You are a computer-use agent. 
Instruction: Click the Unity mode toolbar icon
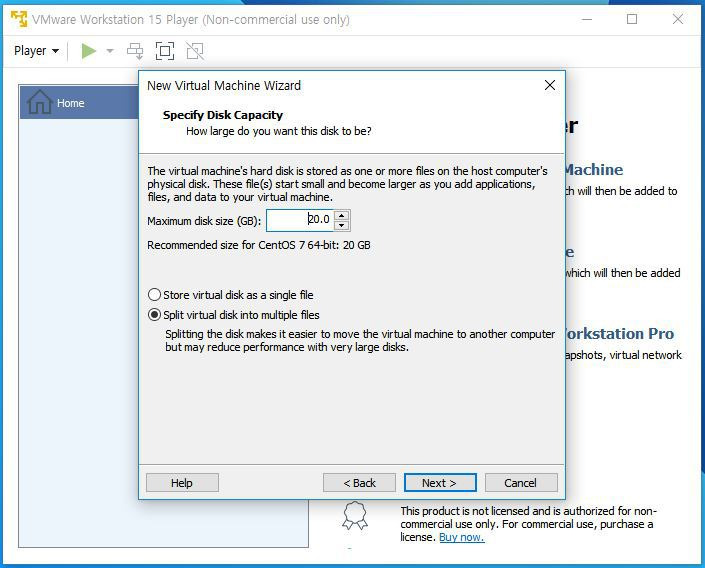195,51
